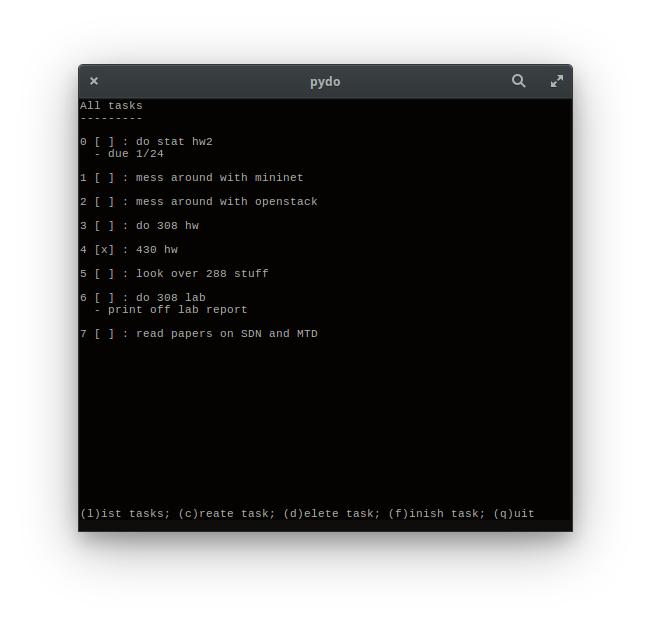Click 'look over 288 stuff' text
Viewport: 651px width, 624px height.
click(x=202, y=274)
